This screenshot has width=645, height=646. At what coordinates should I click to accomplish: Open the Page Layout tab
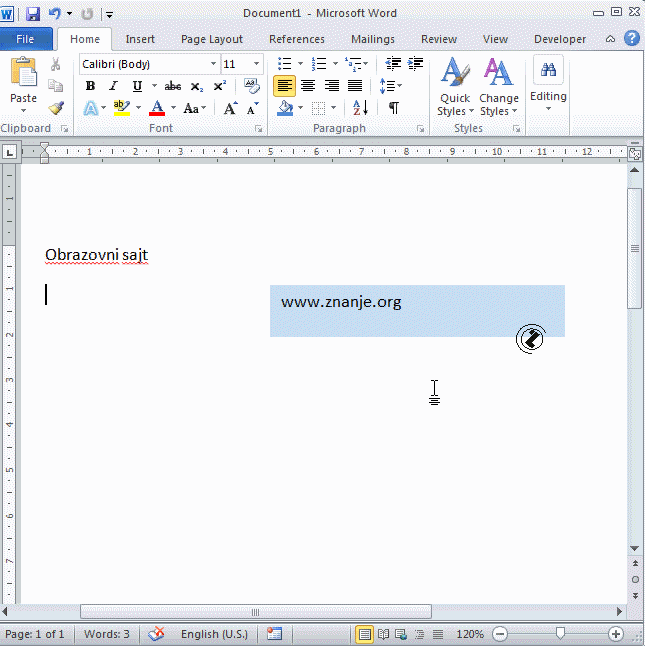[211, 39]
